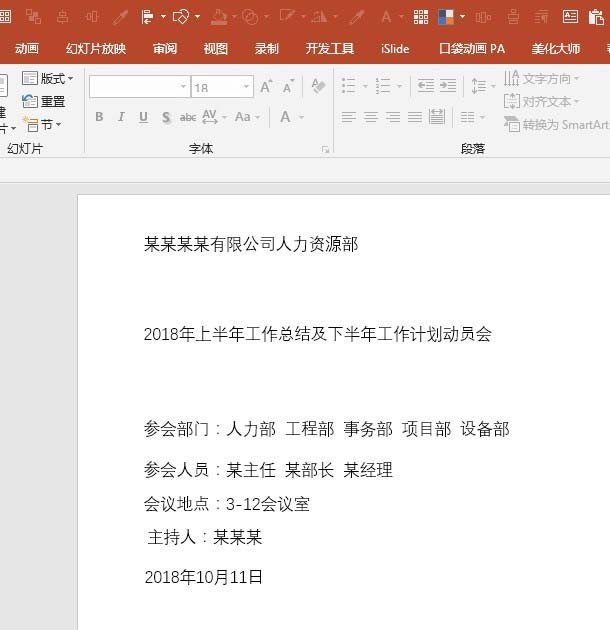610x630 pixels.
Task: Open 版式 layout dropdown
Action: [47, 78]
